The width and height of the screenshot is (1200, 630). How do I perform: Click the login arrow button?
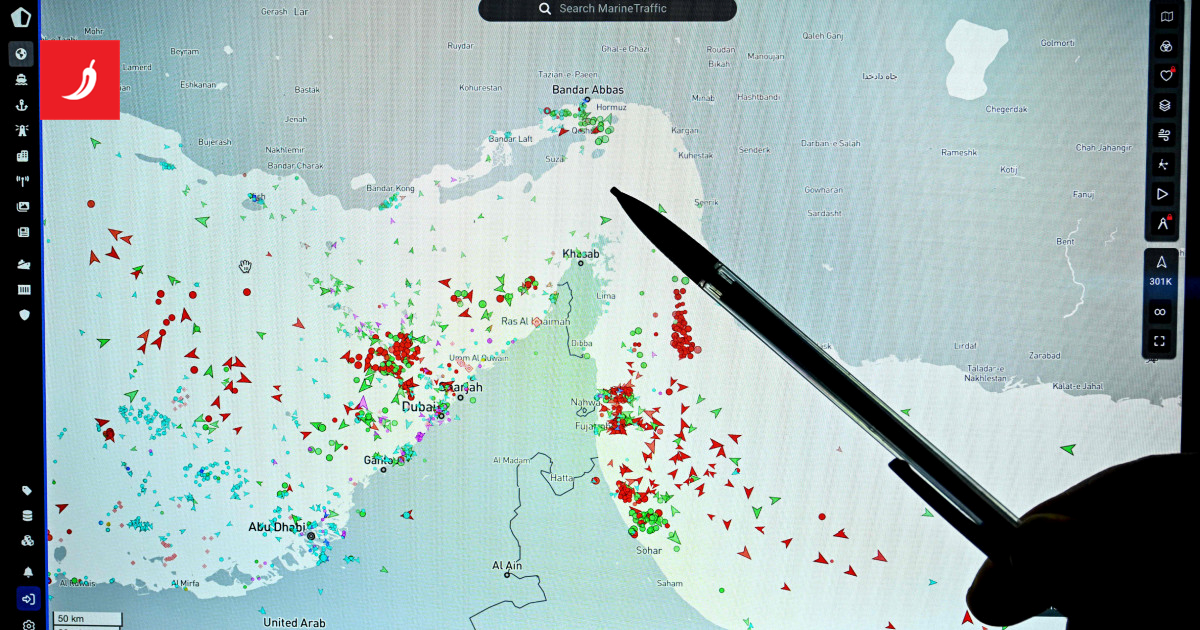click(28, 599)
